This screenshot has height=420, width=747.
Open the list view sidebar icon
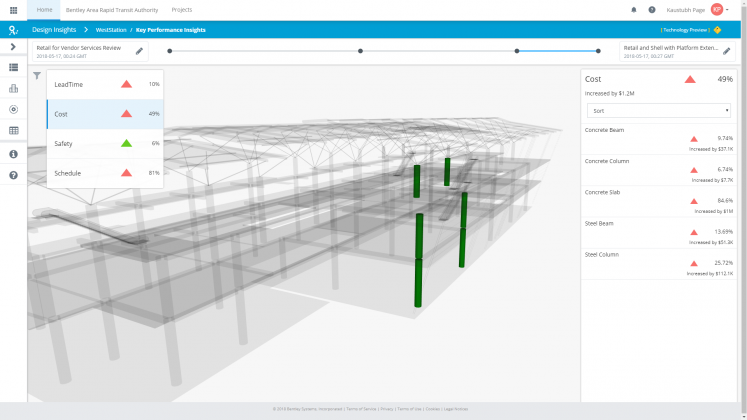[13, 67]
